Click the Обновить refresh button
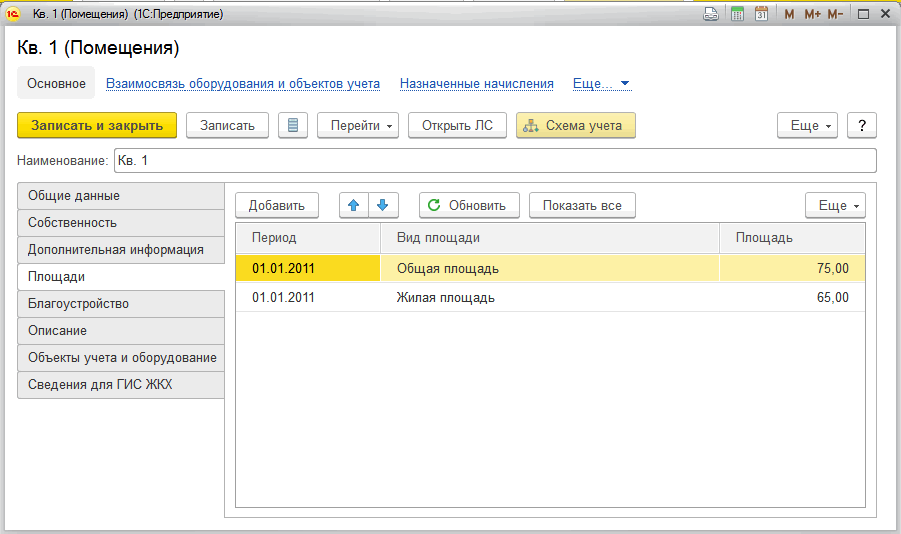 [x=468, y=205]
